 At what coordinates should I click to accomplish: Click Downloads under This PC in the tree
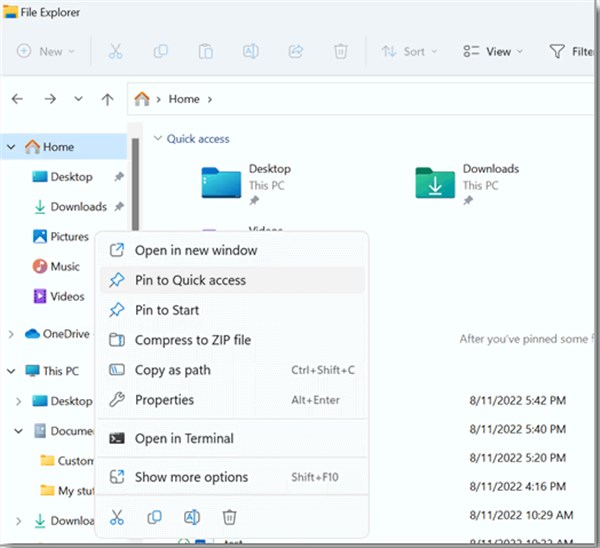(x=64, y=520)
